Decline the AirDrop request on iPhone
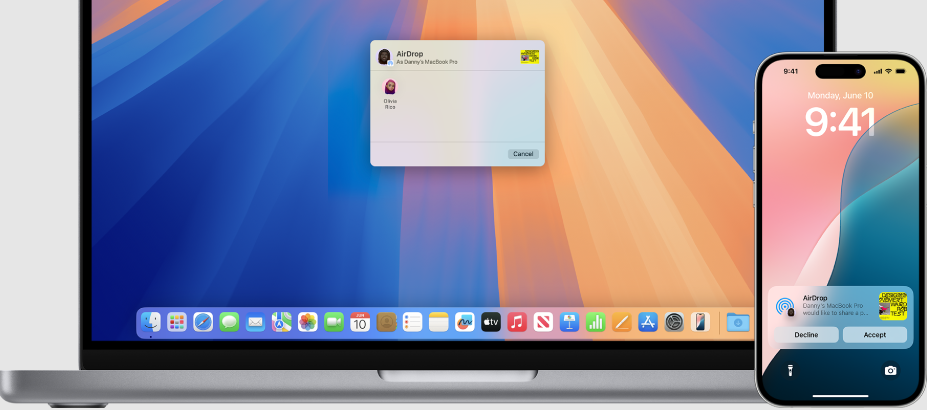Screen dimensions: 927x410 coord(806,335)
